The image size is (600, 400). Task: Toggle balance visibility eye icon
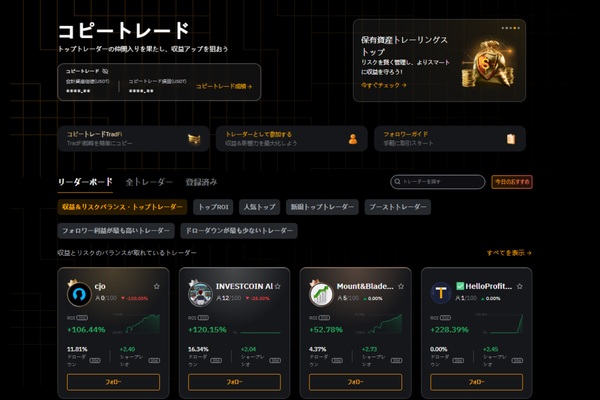click(105, 71)
